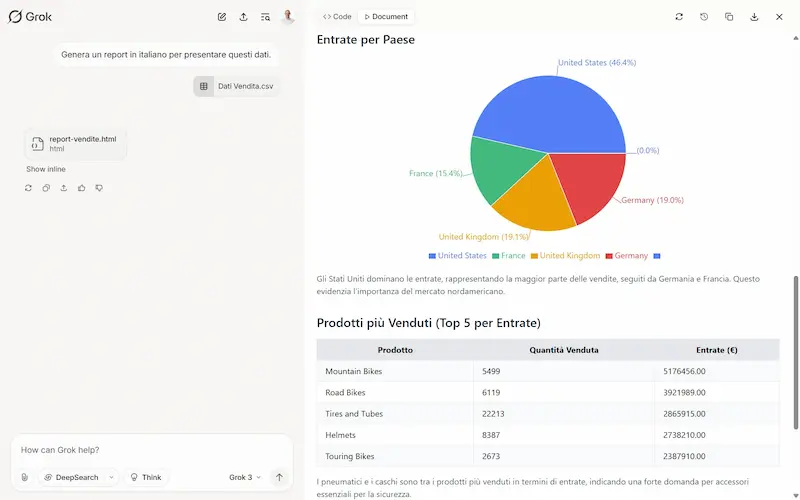
Task: Click the Germany (19.0%) chart label
Action: coord(653,200)
